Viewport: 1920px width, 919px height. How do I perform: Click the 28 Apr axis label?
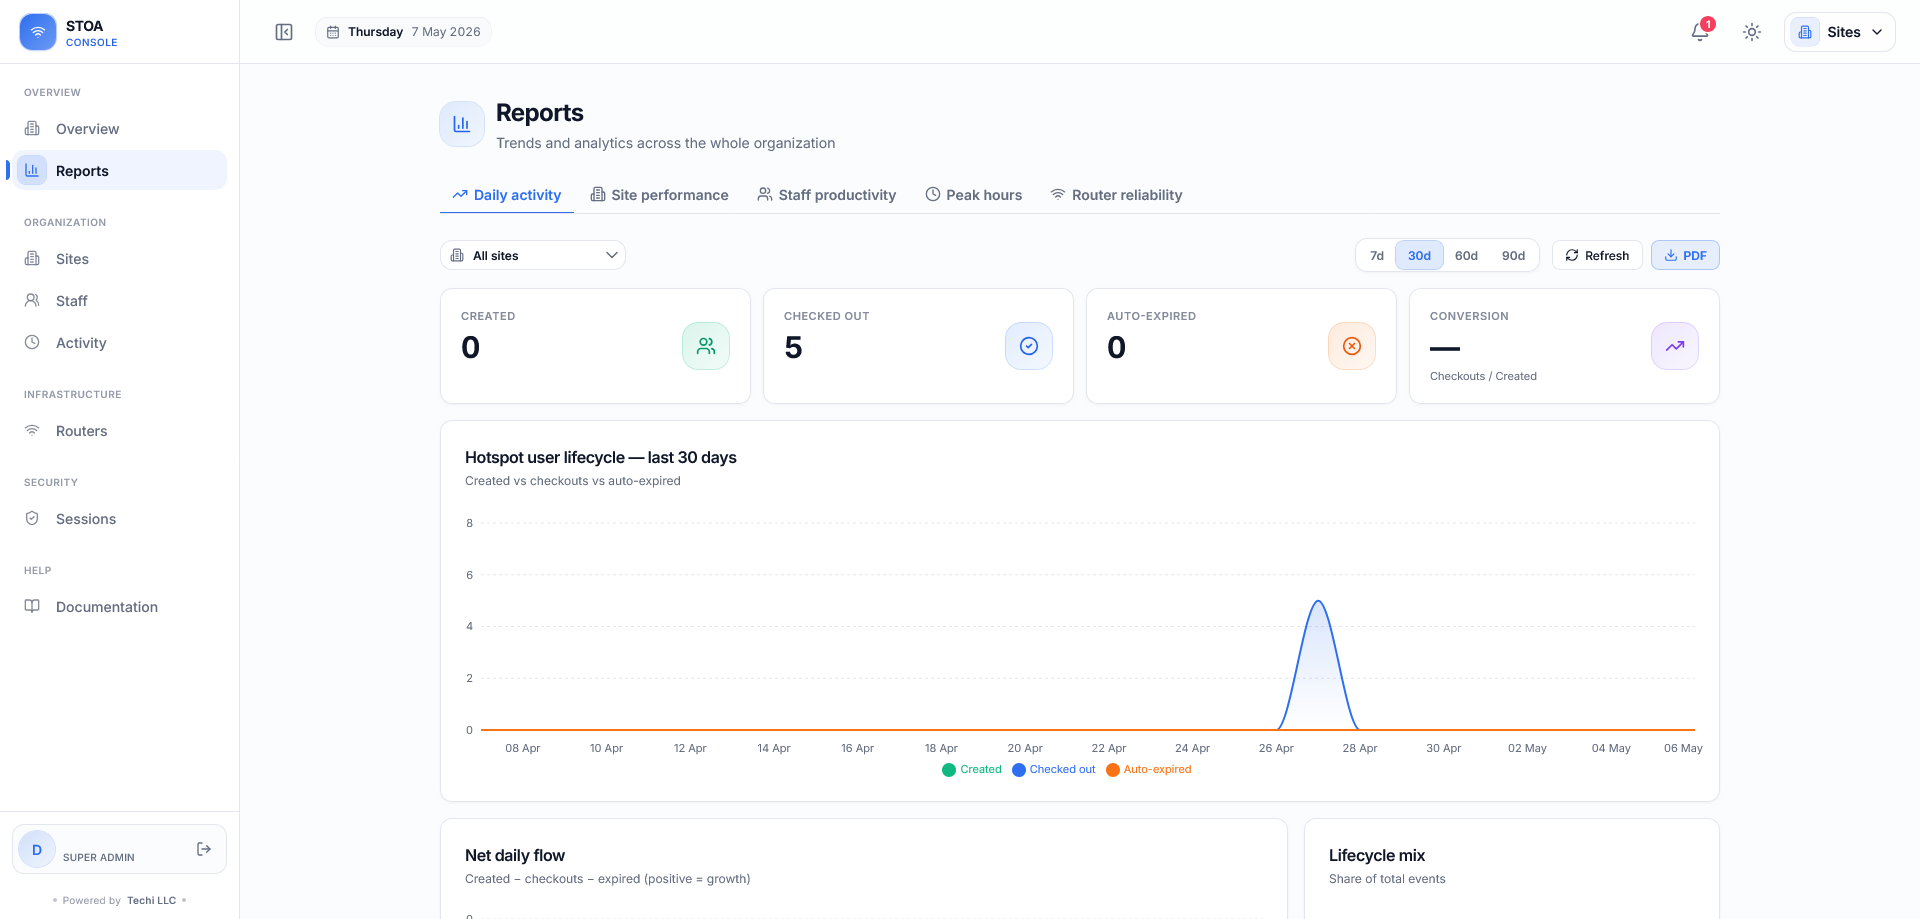click(x=1360, y=748)
